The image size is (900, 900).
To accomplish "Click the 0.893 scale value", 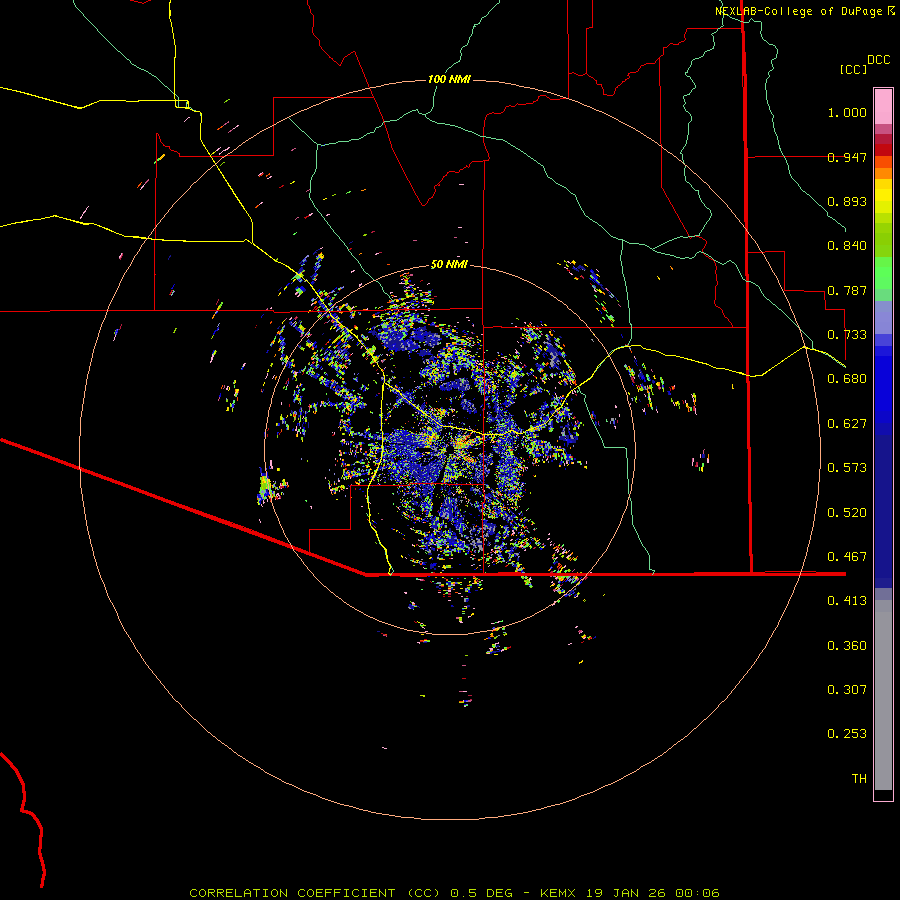I will coord(847,201).
